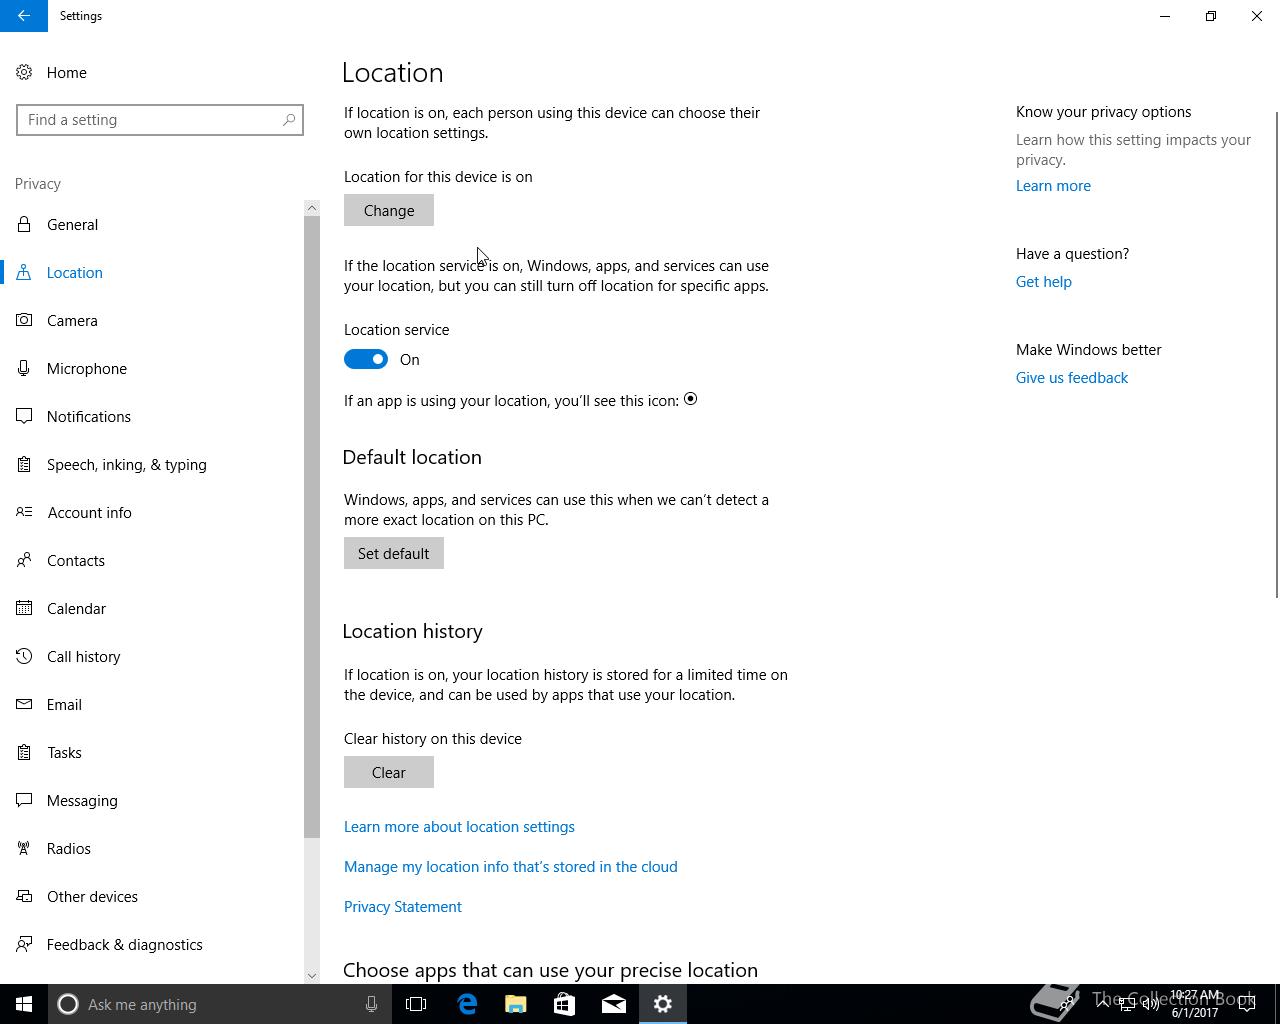Click the Notifications icon in the sidebar
This screenshot has height=1024, width=1280.
coord(24,417)
